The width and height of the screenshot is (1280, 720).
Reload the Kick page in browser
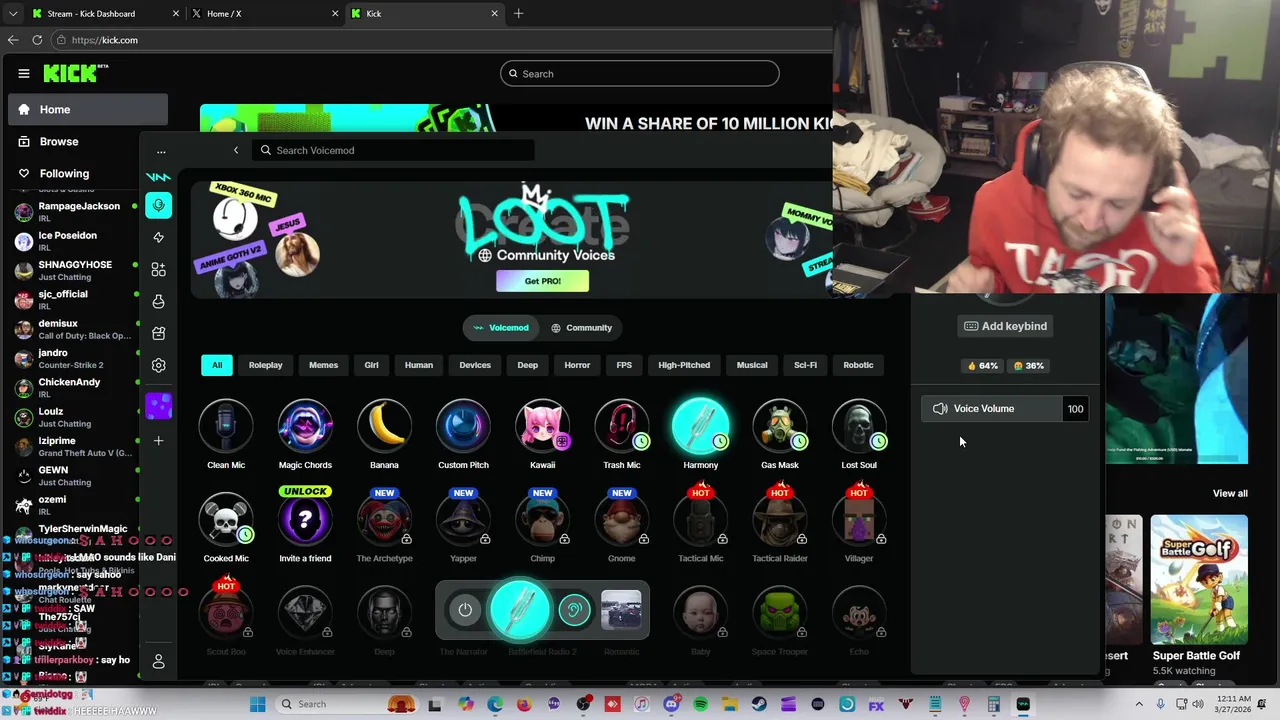[37, 40]
